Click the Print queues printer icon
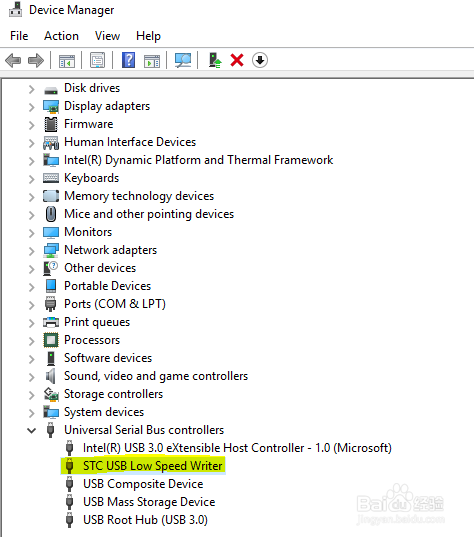 [x=51, y=322]
